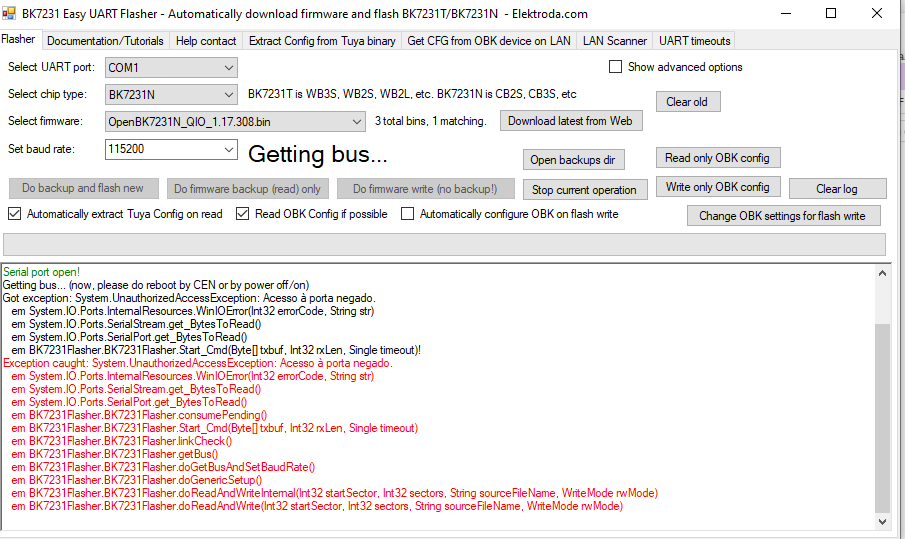The image size is (905, 539).
Task: Click the 'linkCheck()' log line
Action: pos(121,441)
